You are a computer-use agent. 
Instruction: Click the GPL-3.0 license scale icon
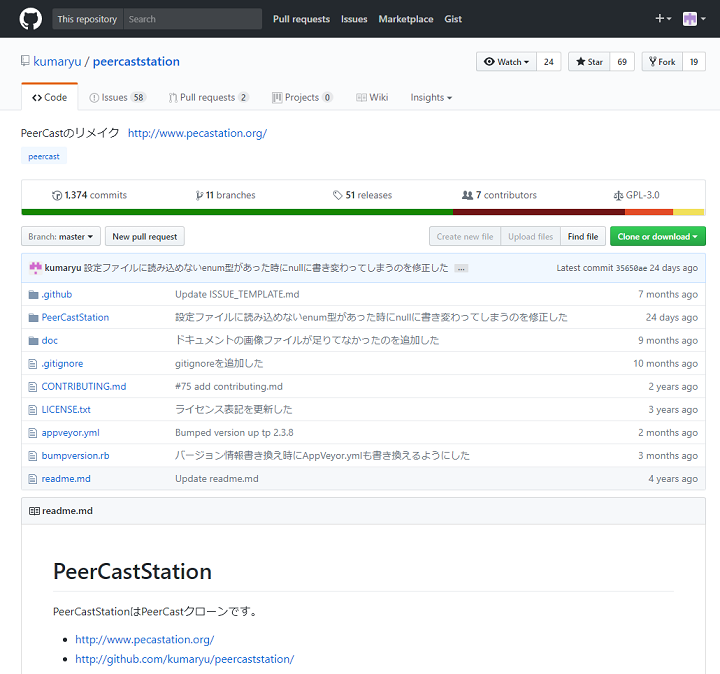click(619, 196)
